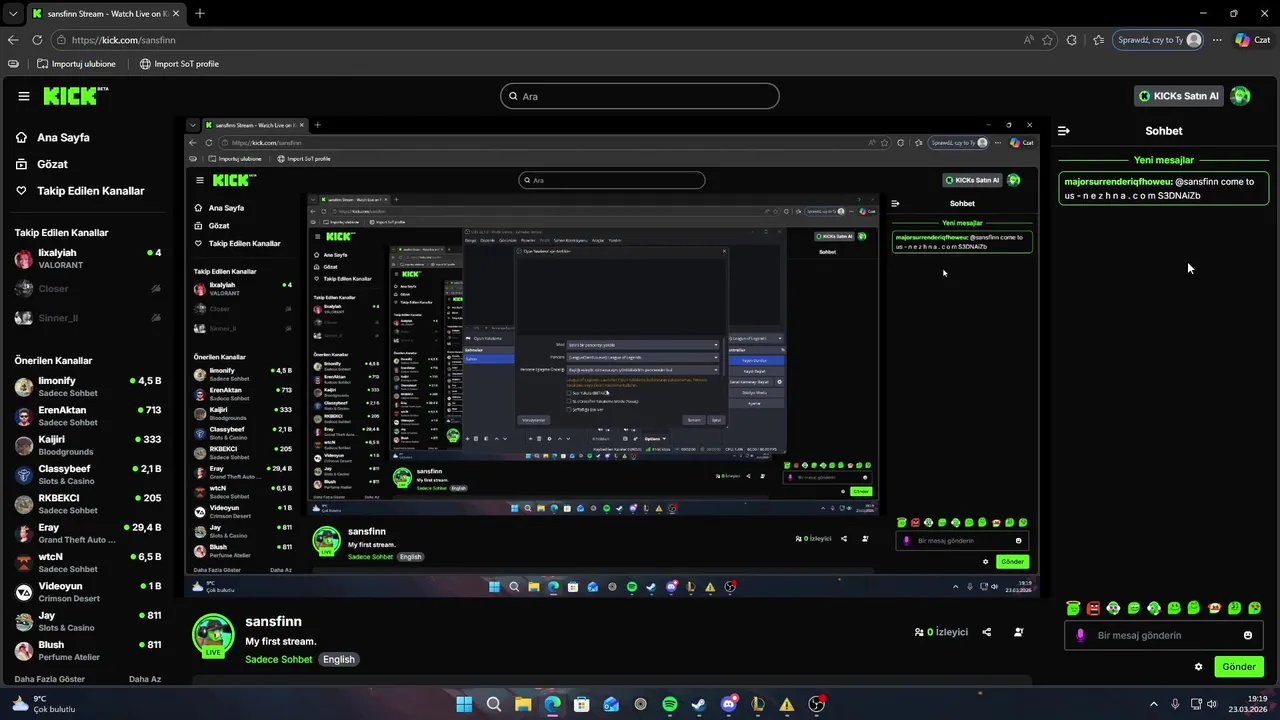The width and height of the screenshot is (1280, 720).
Task: Open Blush Perfume Atelier channel
Action: pyautogui.click(x=88, y=650)
